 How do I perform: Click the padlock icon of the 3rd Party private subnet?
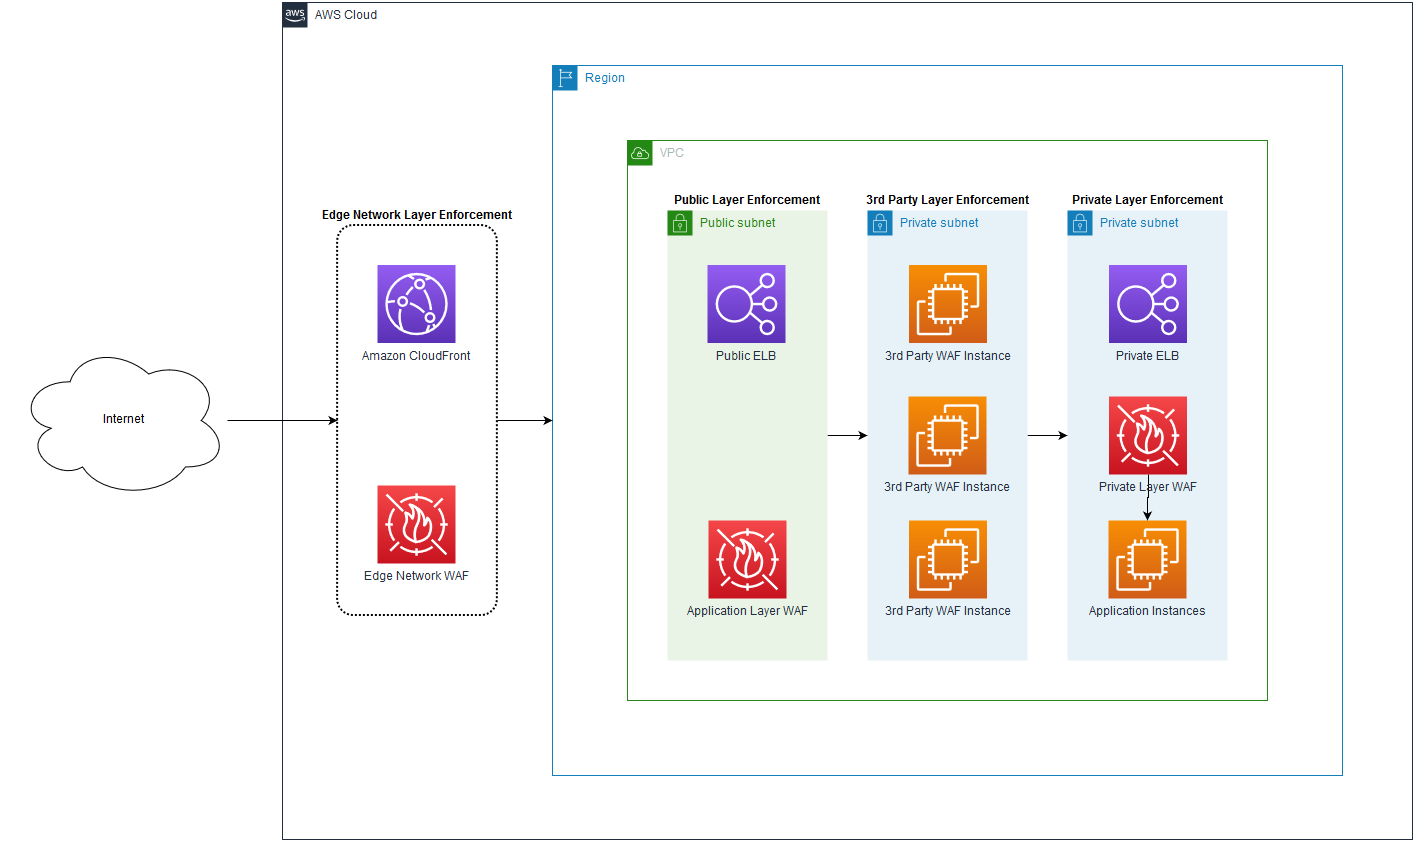[880, 223]
